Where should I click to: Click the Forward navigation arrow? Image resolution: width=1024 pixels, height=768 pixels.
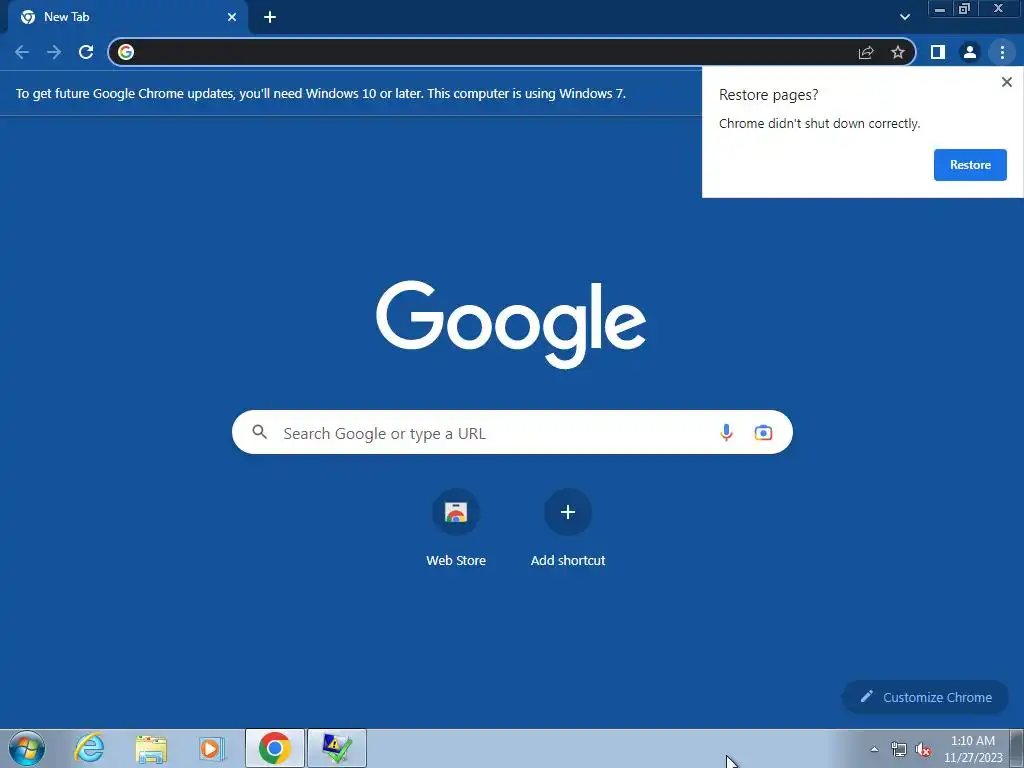tap(54, 52)
